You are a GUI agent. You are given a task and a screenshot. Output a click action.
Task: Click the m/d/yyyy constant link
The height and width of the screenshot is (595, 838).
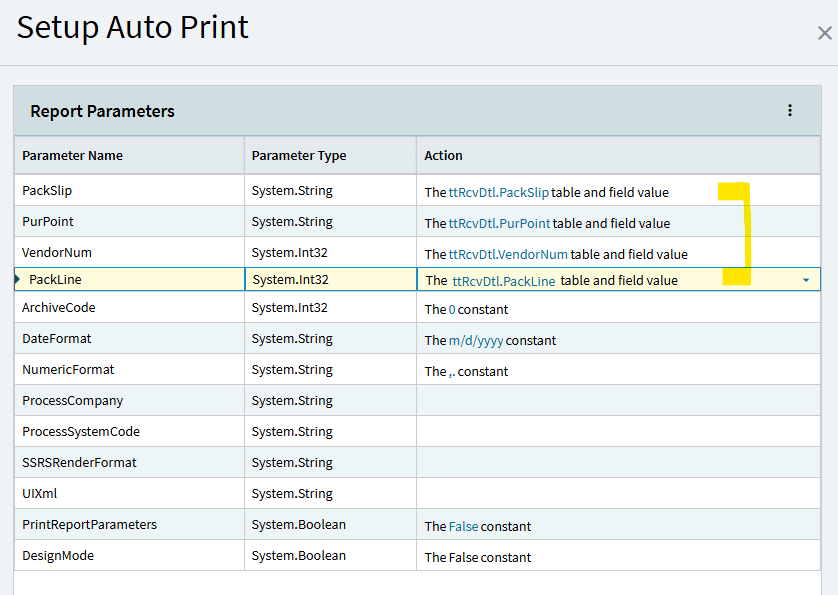[476, 340]
